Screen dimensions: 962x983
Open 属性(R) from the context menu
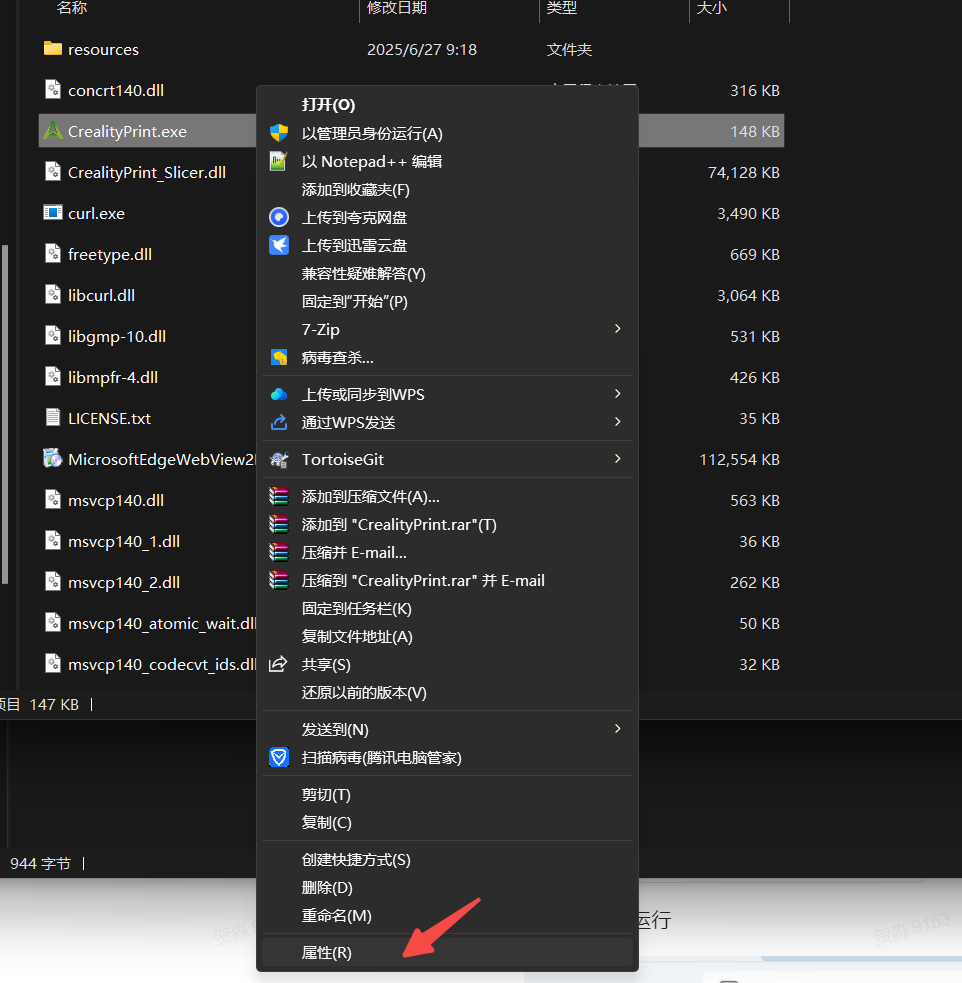point(447,953)
